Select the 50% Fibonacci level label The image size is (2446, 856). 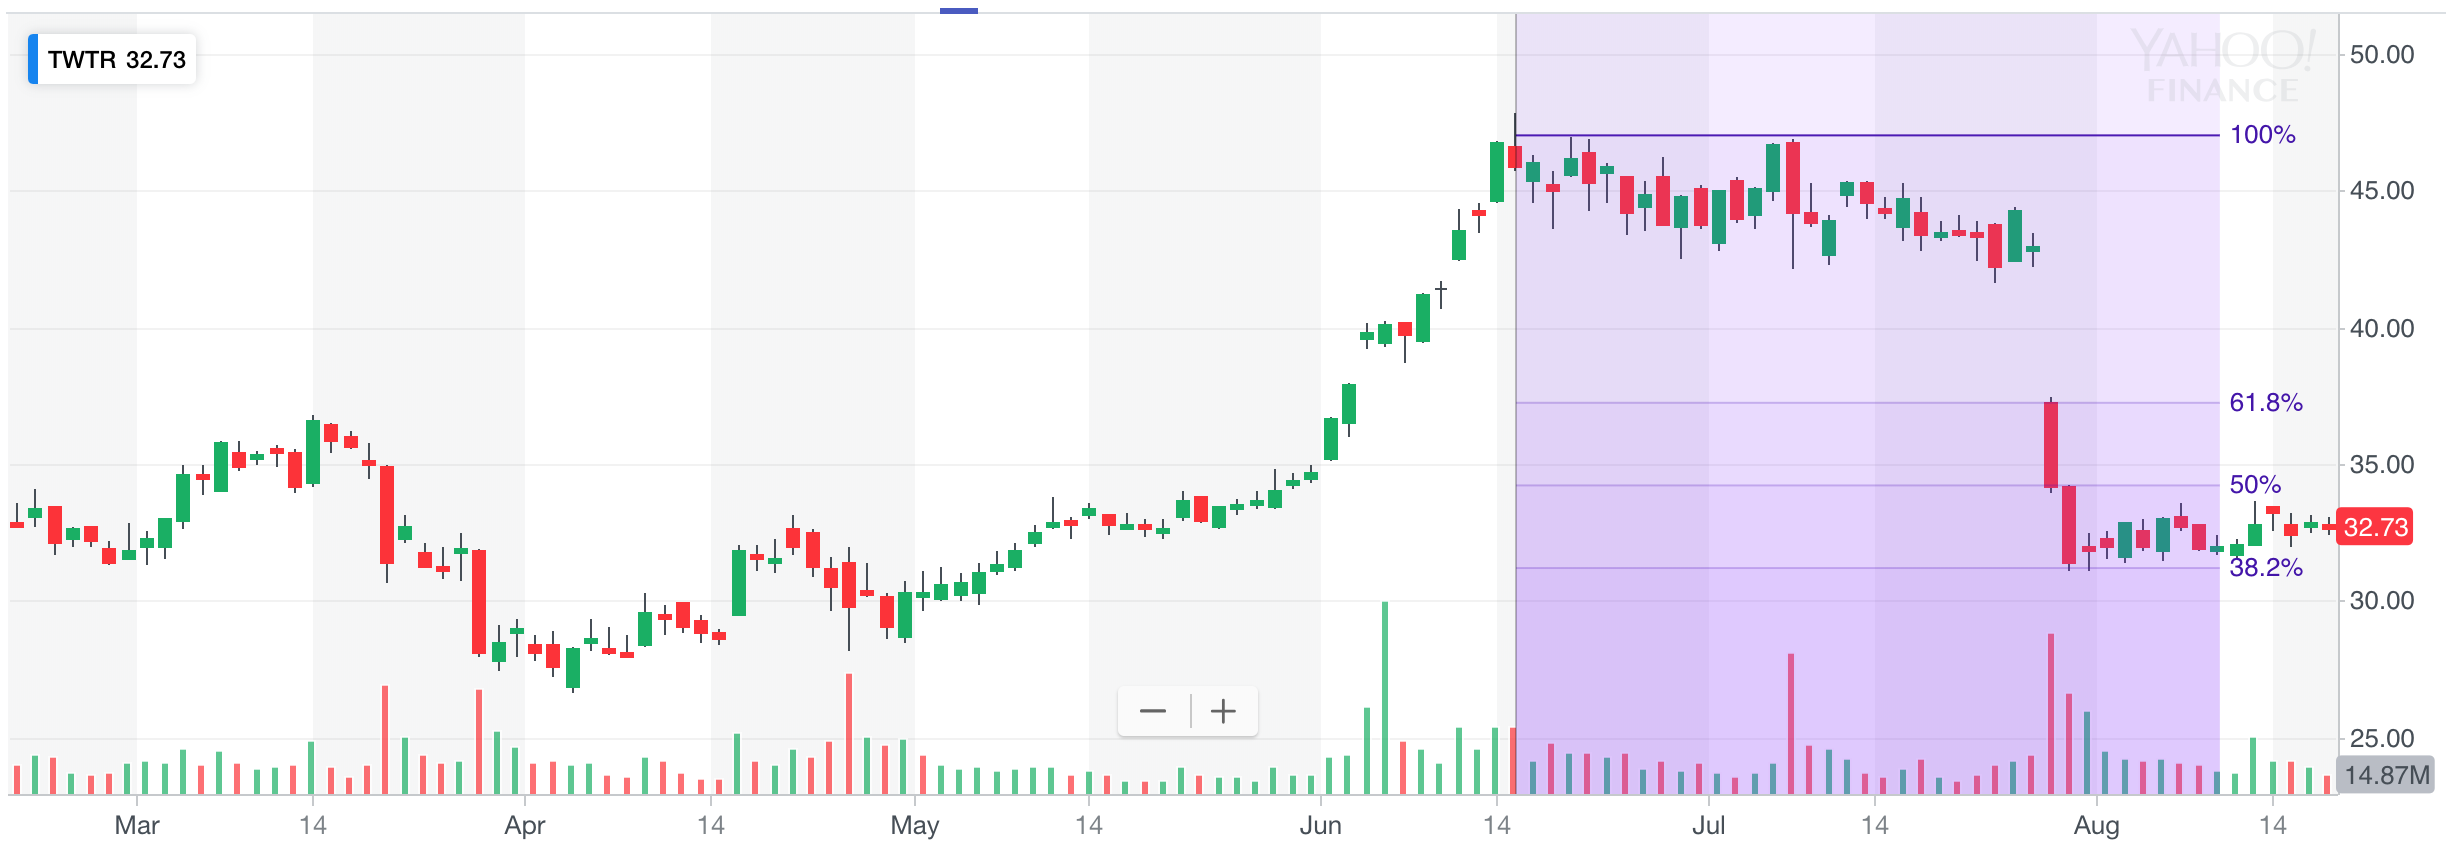(2255, 485)
